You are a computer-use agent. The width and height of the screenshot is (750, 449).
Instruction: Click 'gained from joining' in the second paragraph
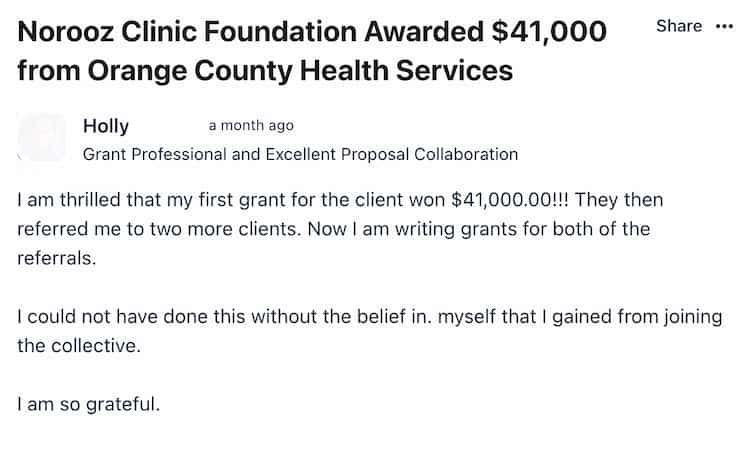point(638,317)
